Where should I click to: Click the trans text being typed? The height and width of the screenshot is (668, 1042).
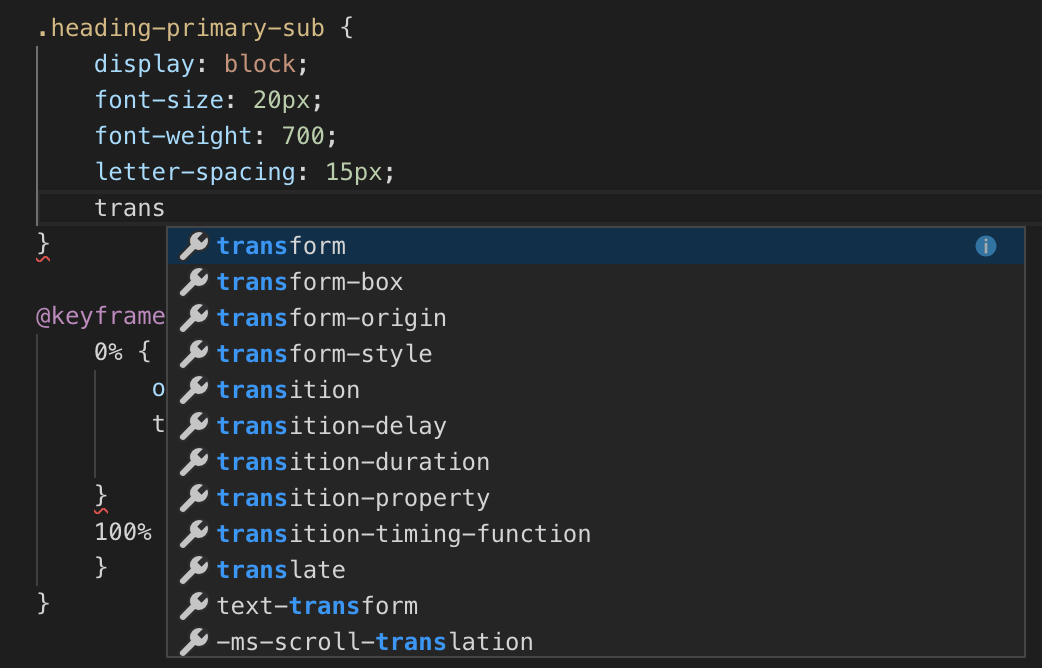point(129,207)
